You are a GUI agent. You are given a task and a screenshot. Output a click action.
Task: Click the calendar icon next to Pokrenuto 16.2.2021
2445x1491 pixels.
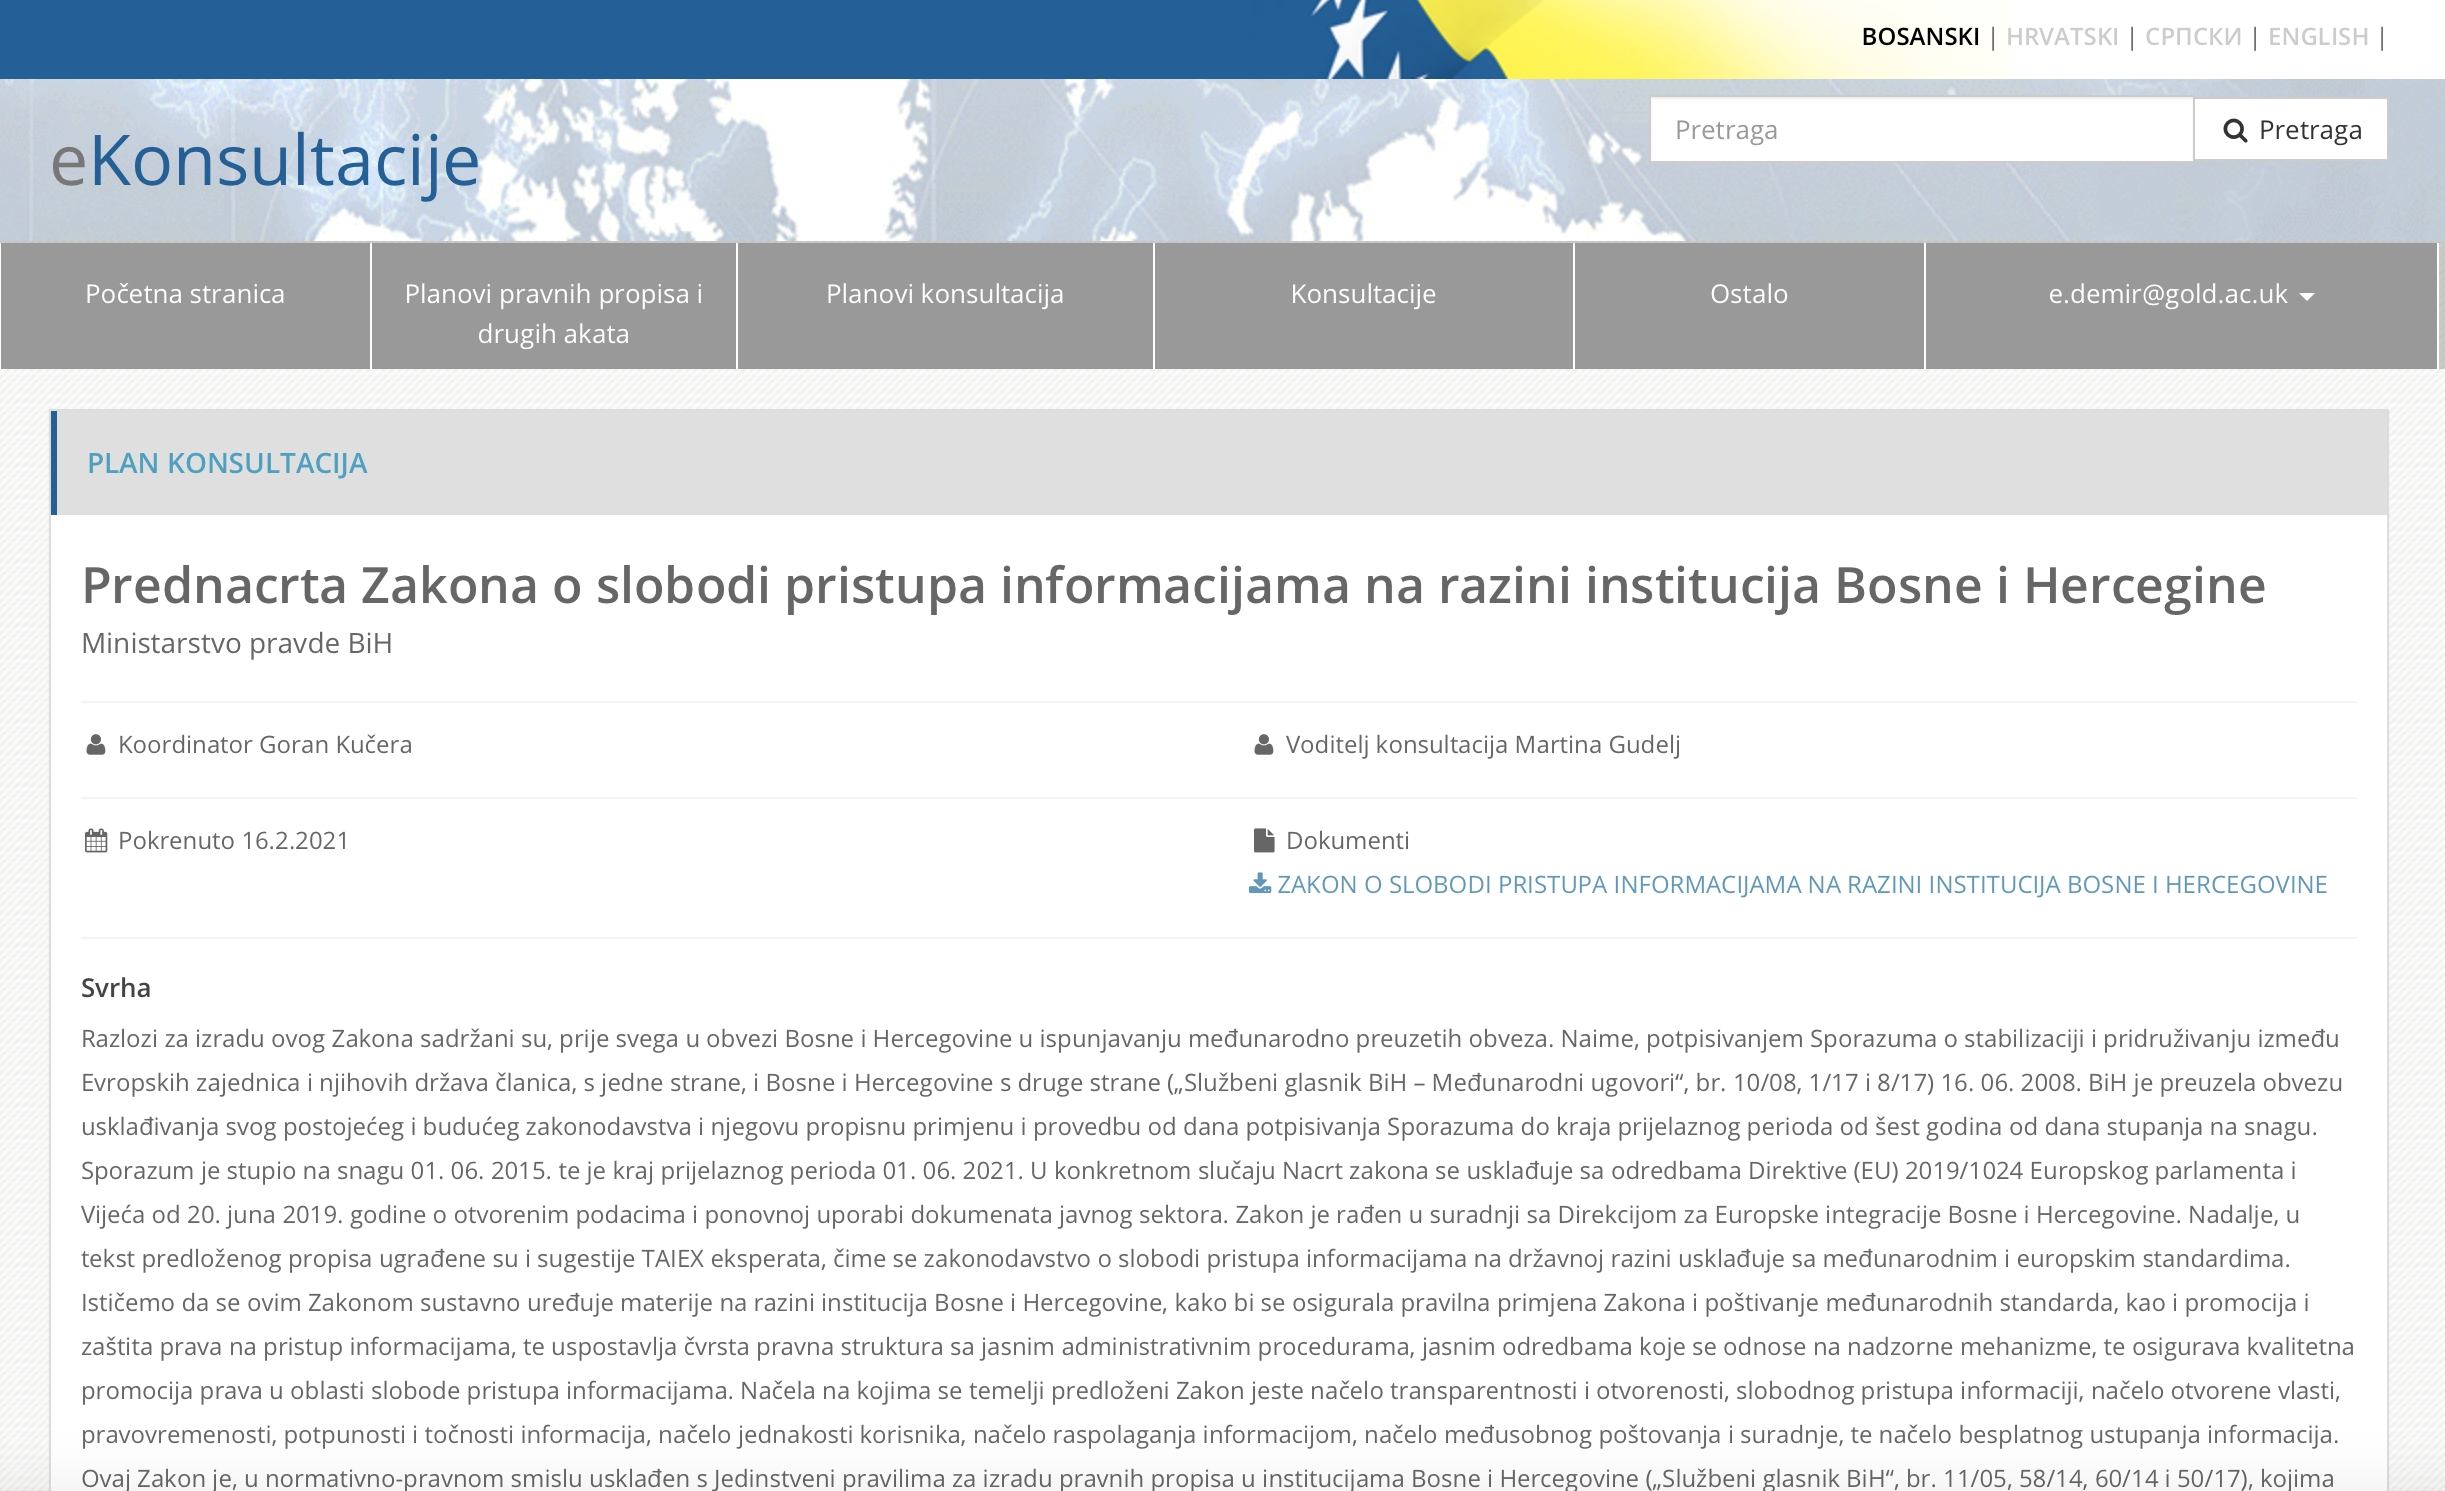tap(95, 840)
